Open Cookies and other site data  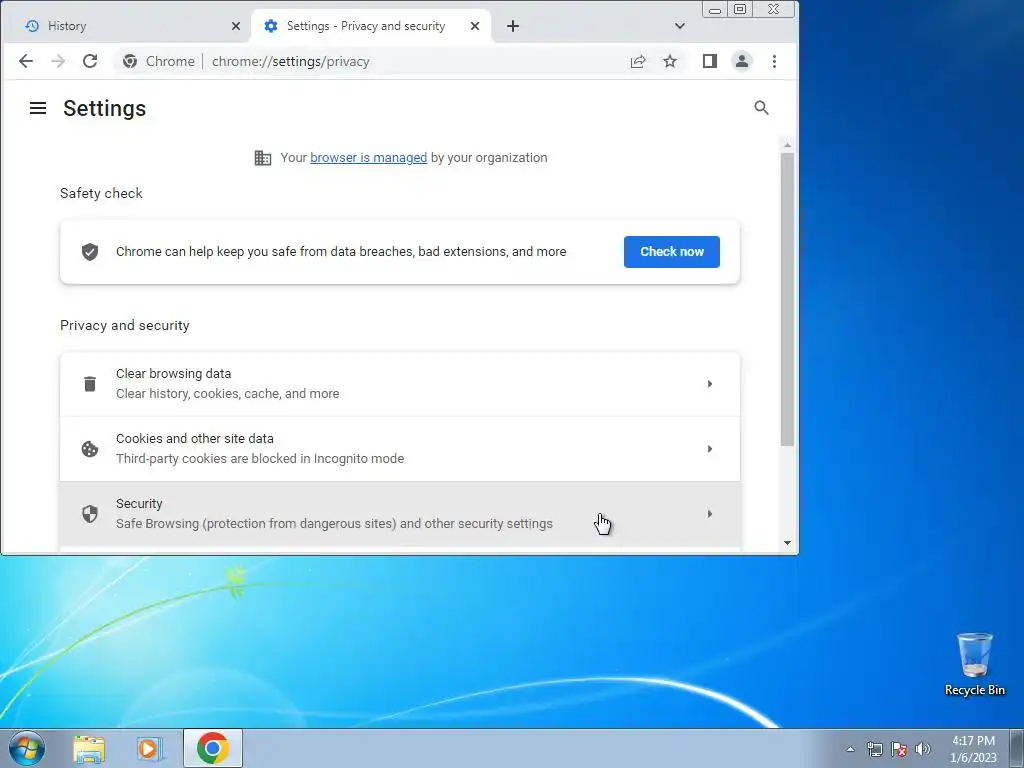point(400,449)
